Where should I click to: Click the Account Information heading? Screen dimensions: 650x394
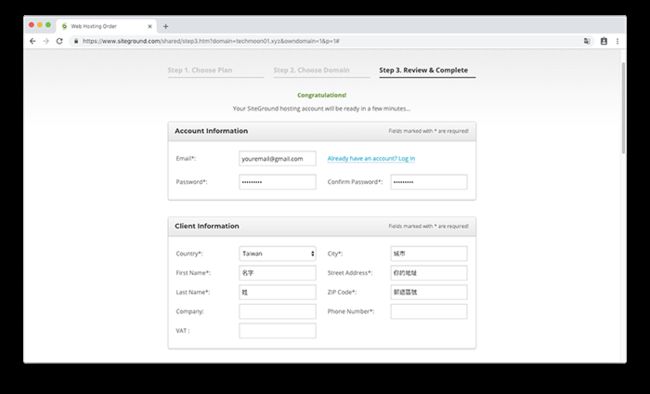211,131
